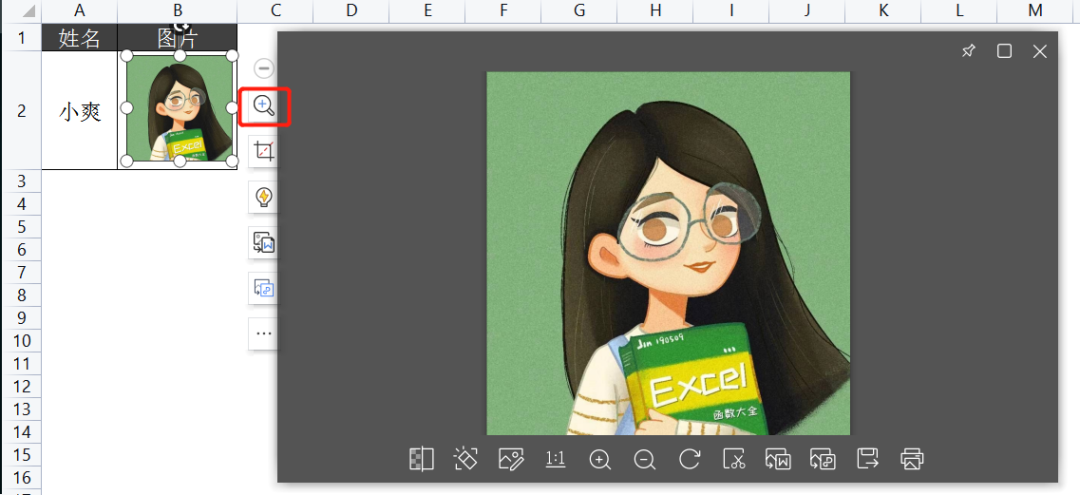1080x495 pixels.
Task: Click the rotation handle above the selected picture
Action: click(180, 26)
